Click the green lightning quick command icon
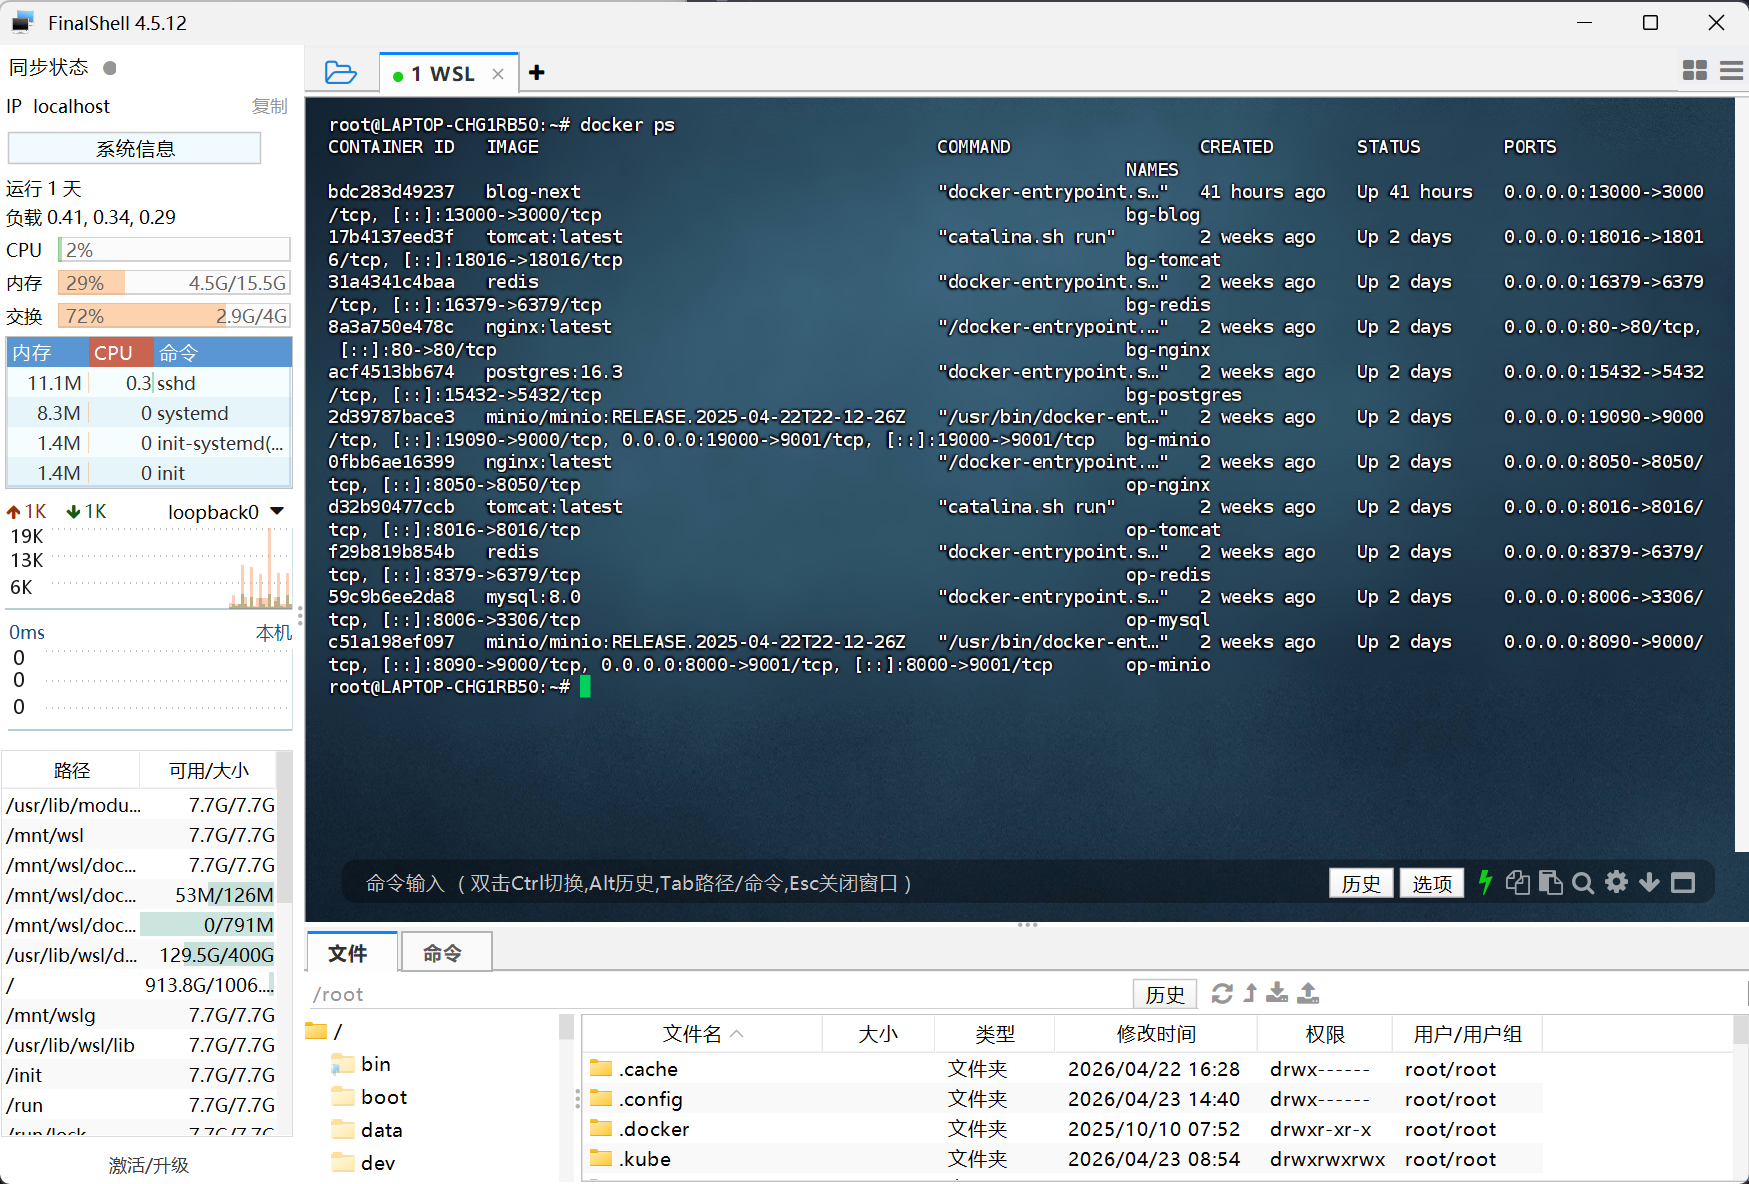The image size is (1749, 1184). click(1485, 882)
